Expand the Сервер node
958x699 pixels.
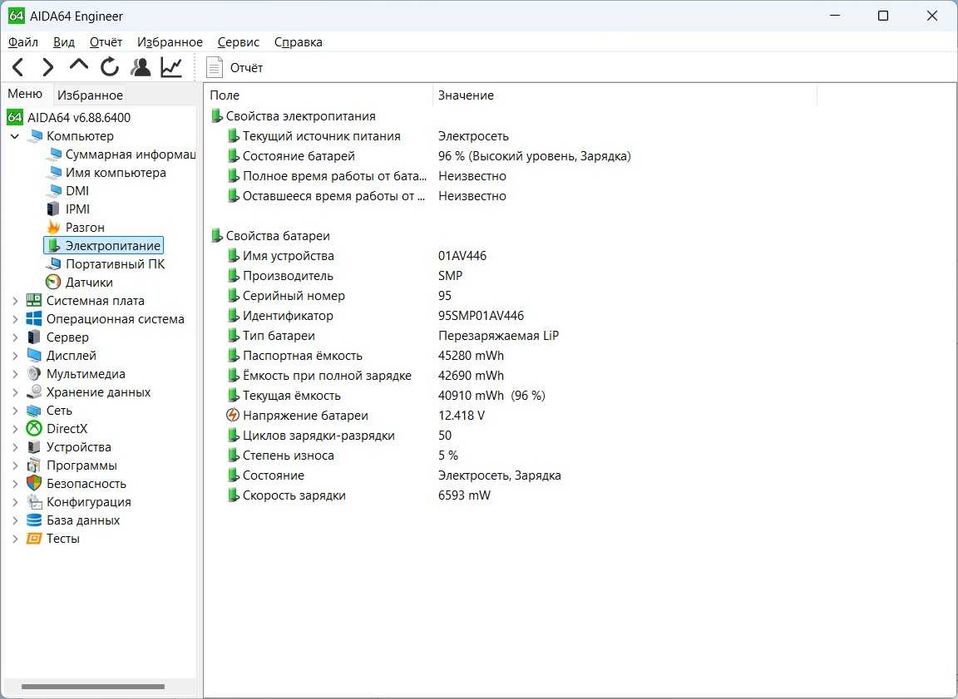pyautogui.click(x=15, y=337)
